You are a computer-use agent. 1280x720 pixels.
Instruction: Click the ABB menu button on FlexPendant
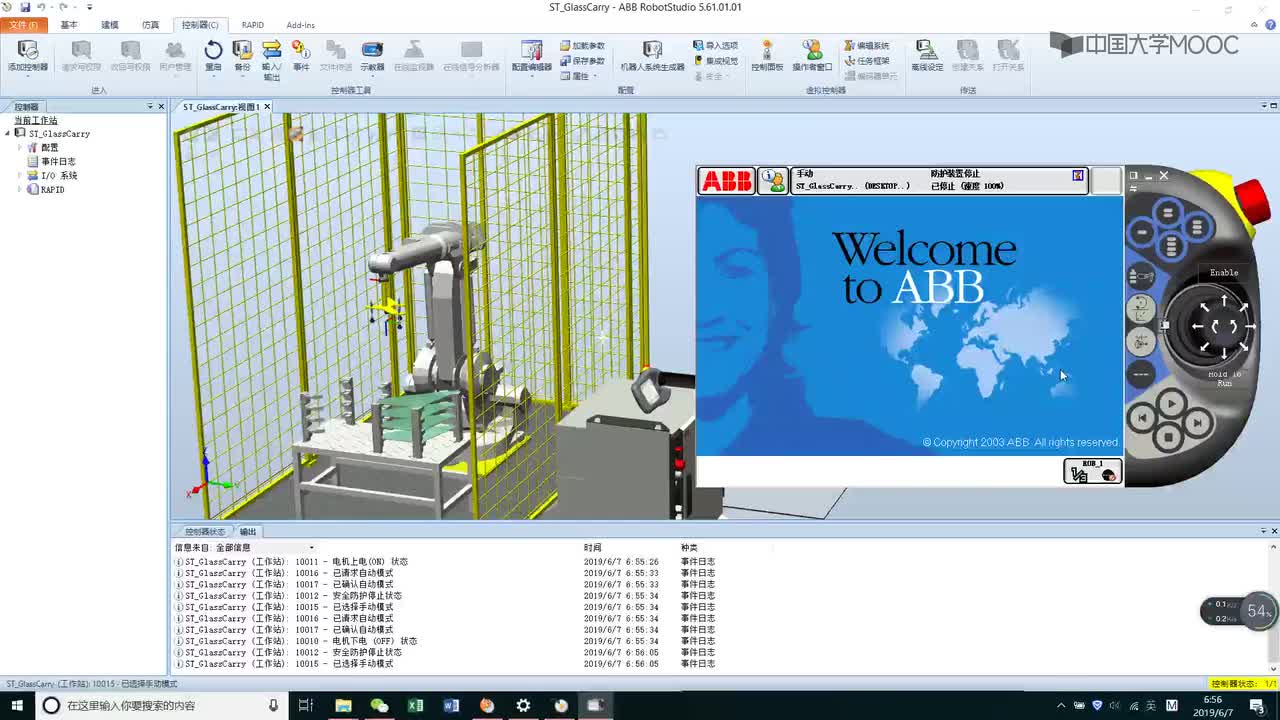coord(726,181)
